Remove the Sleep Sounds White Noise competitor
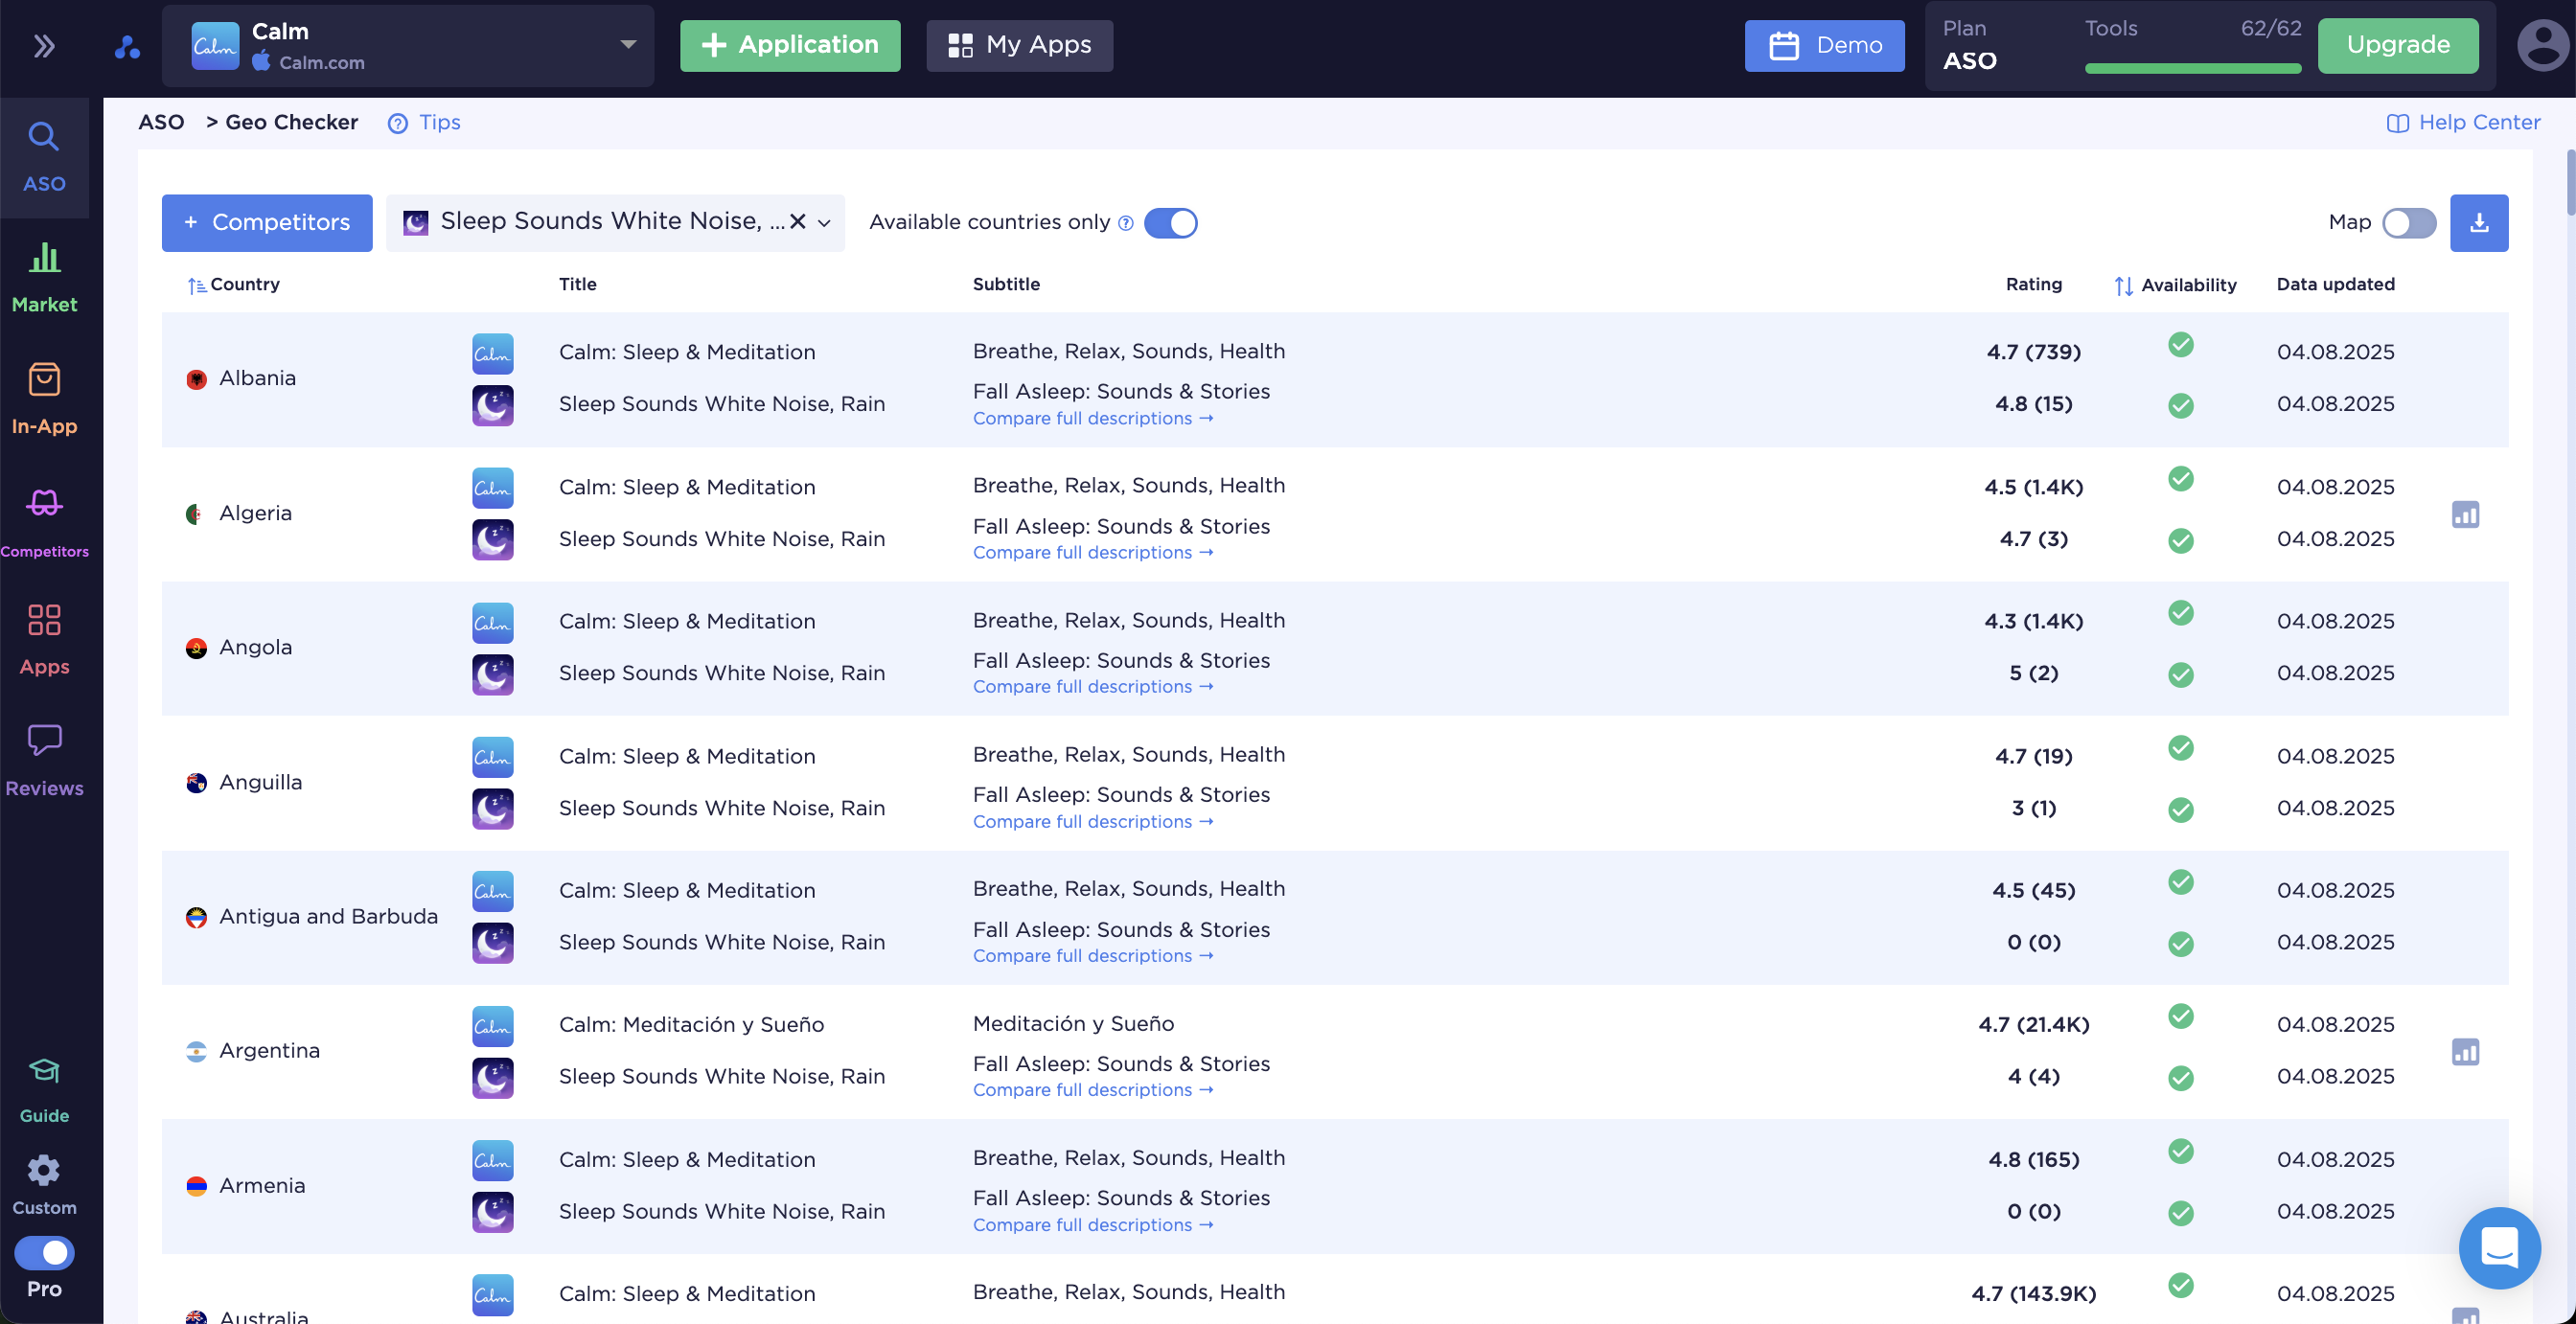2576x1324 pixels. pyautogui.click(x=797, y=222)
